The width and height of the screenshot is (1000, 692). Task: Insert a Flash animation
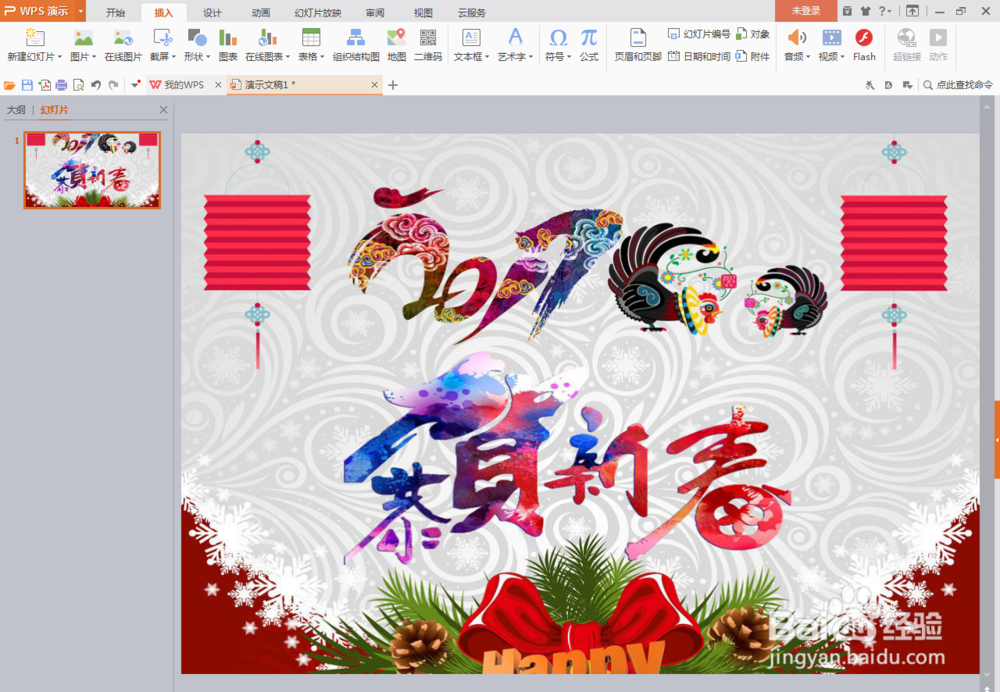[864, 44]
